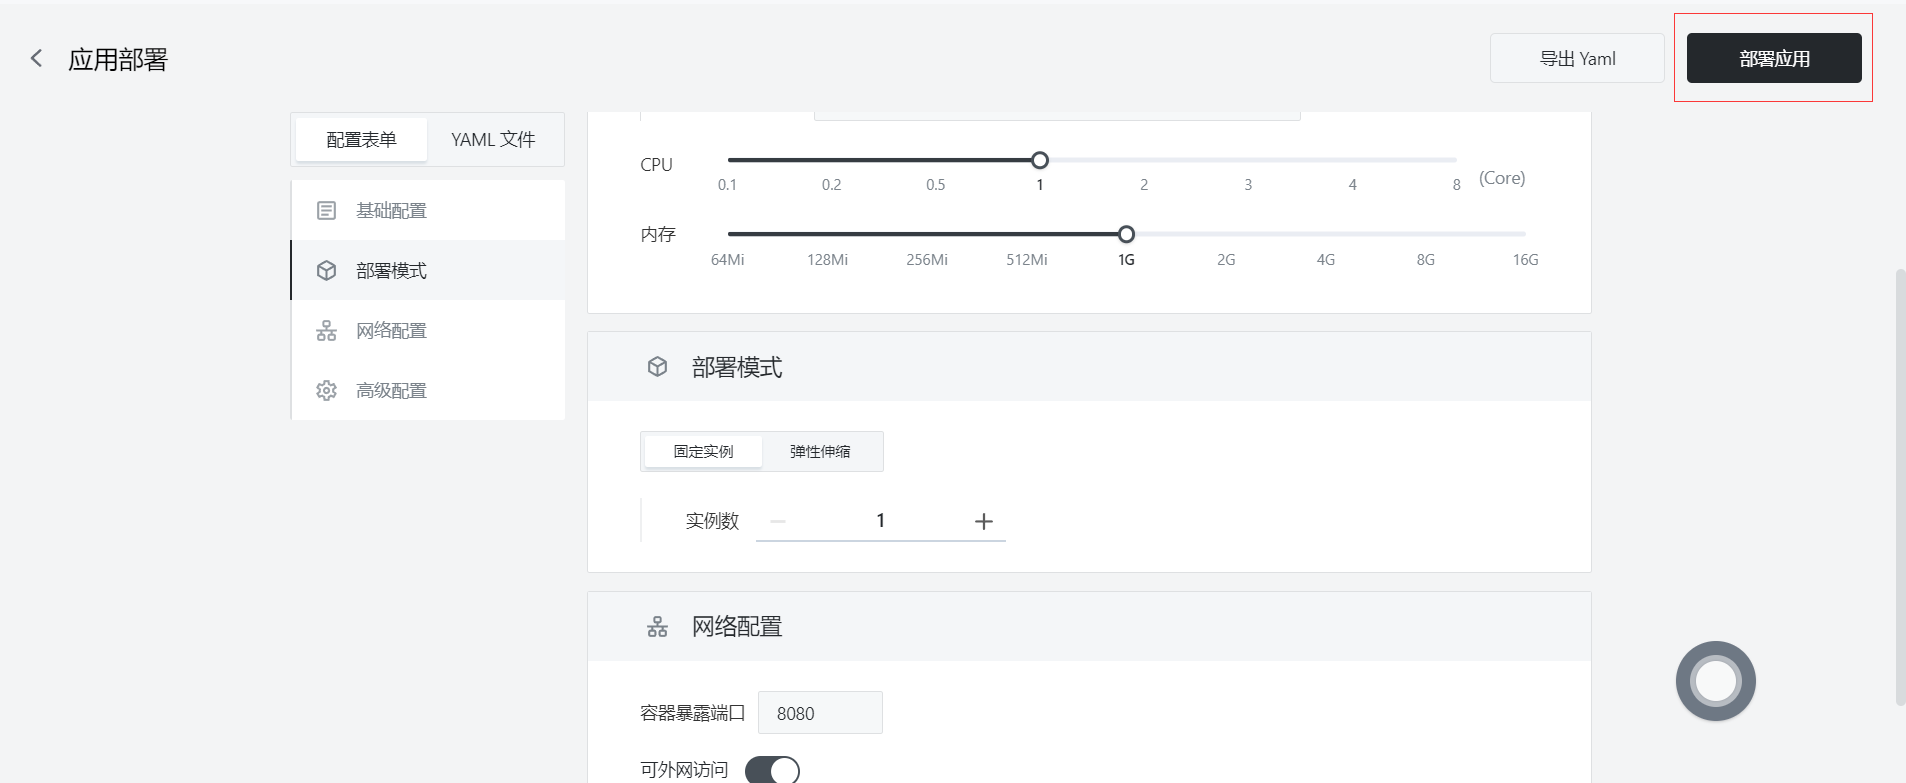Click the 实例数 value field
Screen dimensions: 1906x783
point(881,521)
